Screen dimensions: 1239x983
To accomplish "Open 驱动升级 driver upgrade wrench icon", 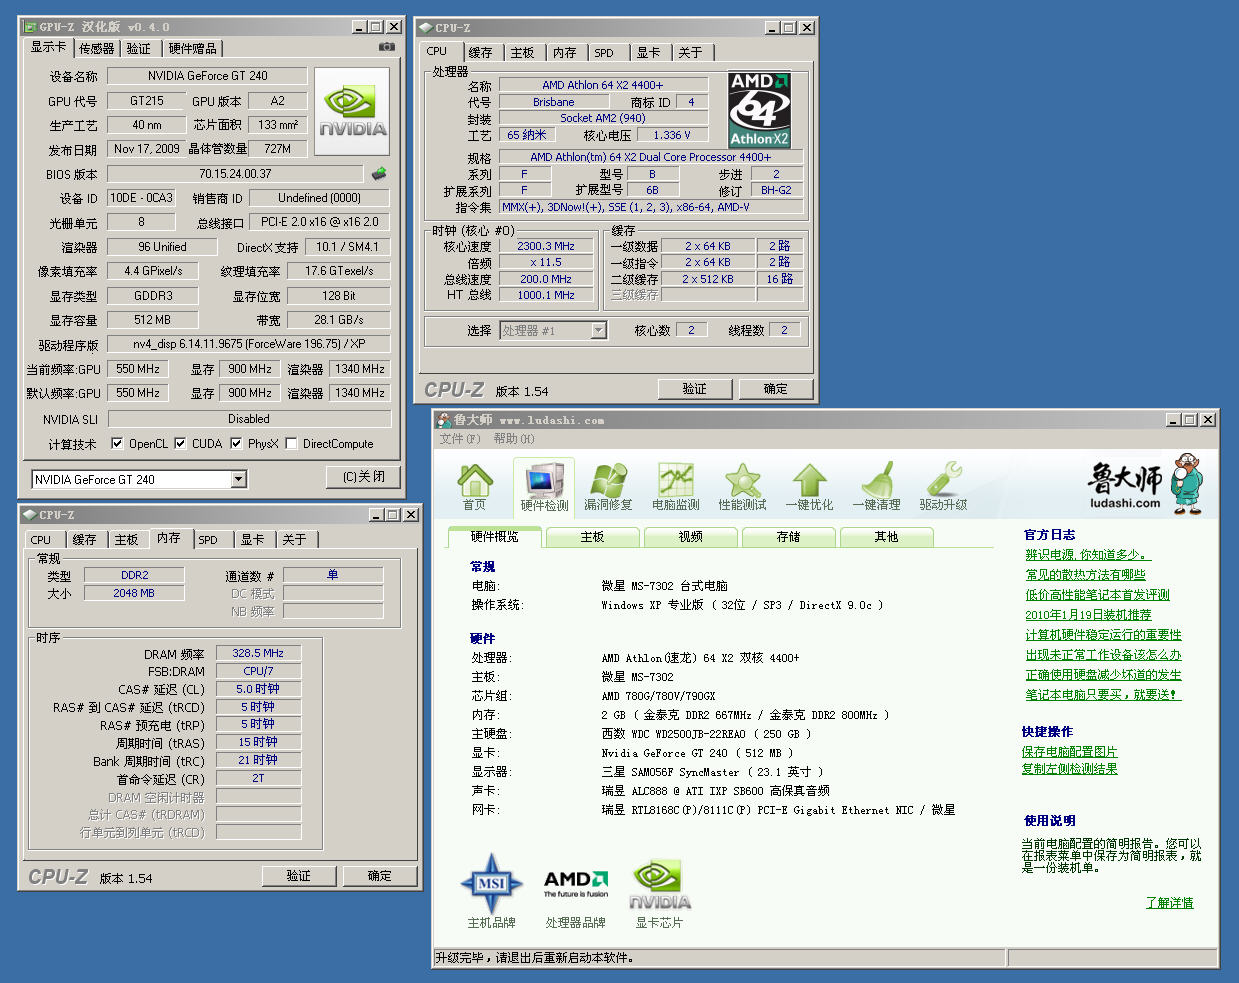I will coord(943,487).
